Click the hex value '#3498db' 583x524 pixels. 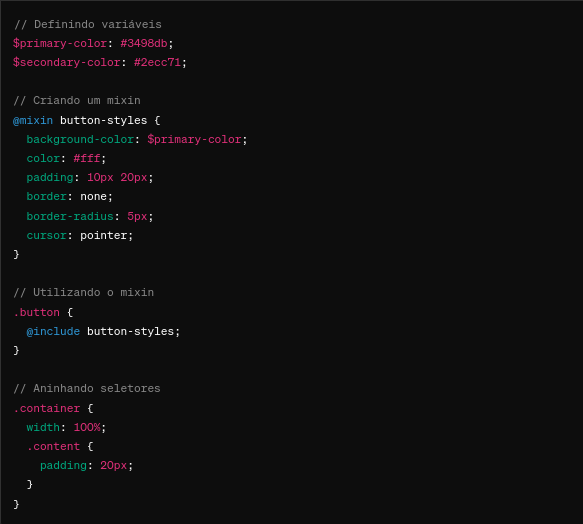(144, 44)
